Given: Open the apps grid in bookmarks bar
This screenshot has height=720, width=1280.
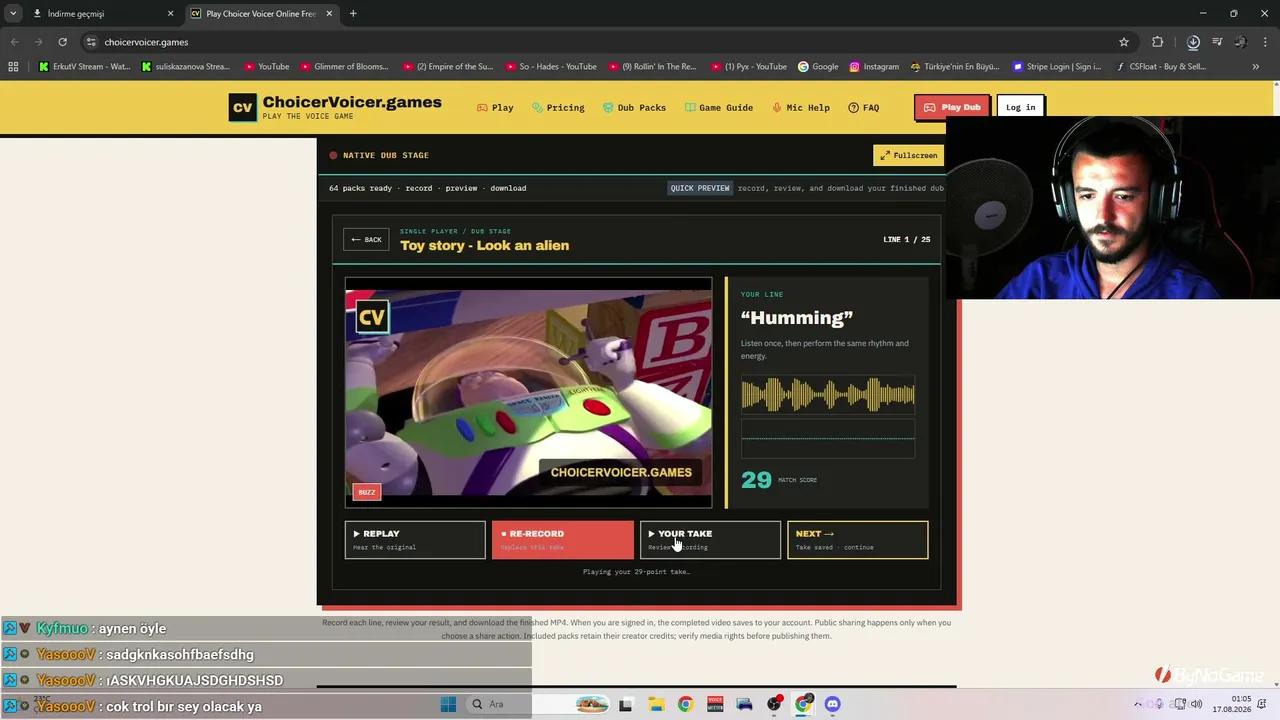Looking at the screenshot, I should pyautogui.click(x=13, y=67).
